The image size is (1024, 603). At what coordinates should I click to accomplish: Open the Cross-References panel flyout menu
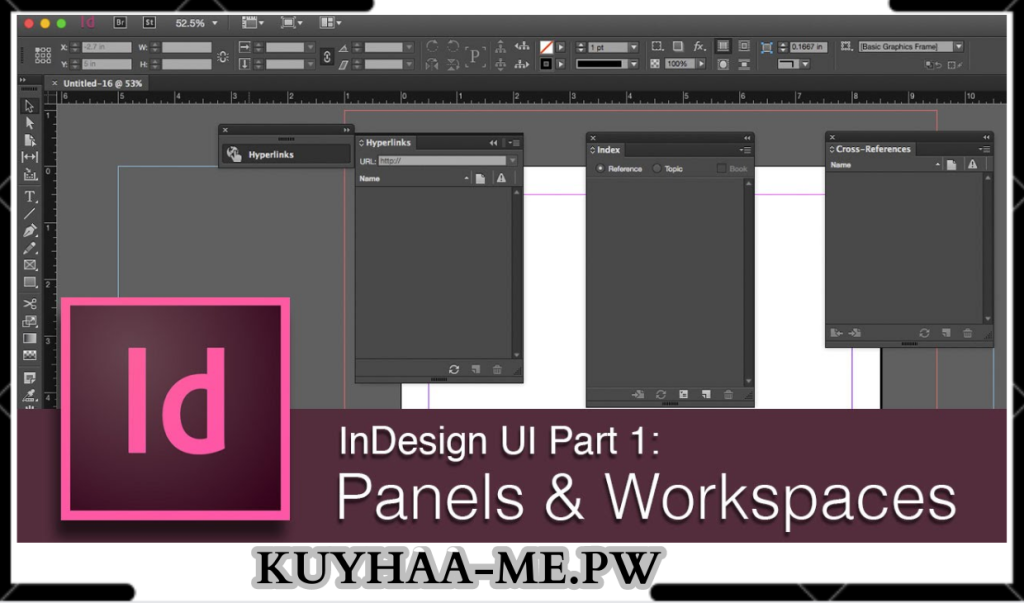[984, 149]
